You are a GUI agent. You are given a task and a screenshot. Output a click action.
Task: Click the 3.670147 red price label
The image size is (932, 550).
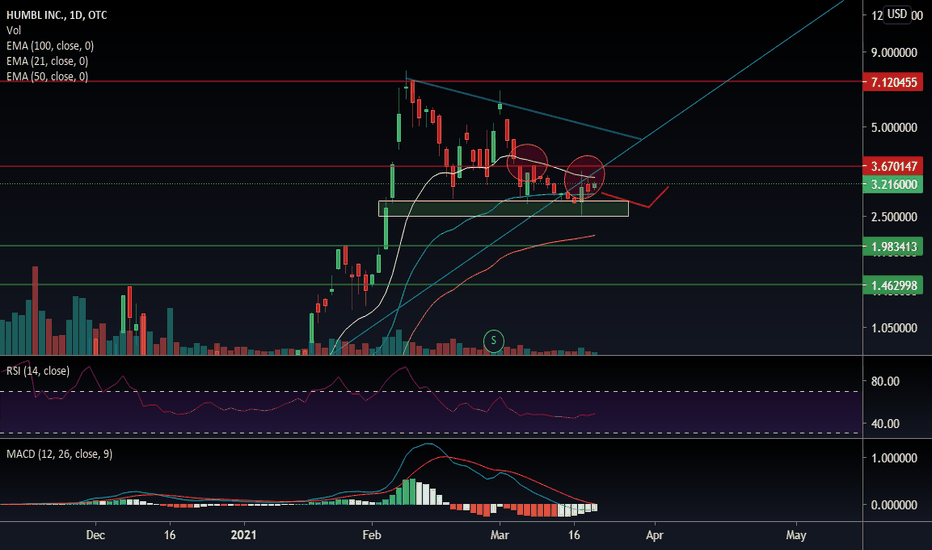(x=893, y=166)
